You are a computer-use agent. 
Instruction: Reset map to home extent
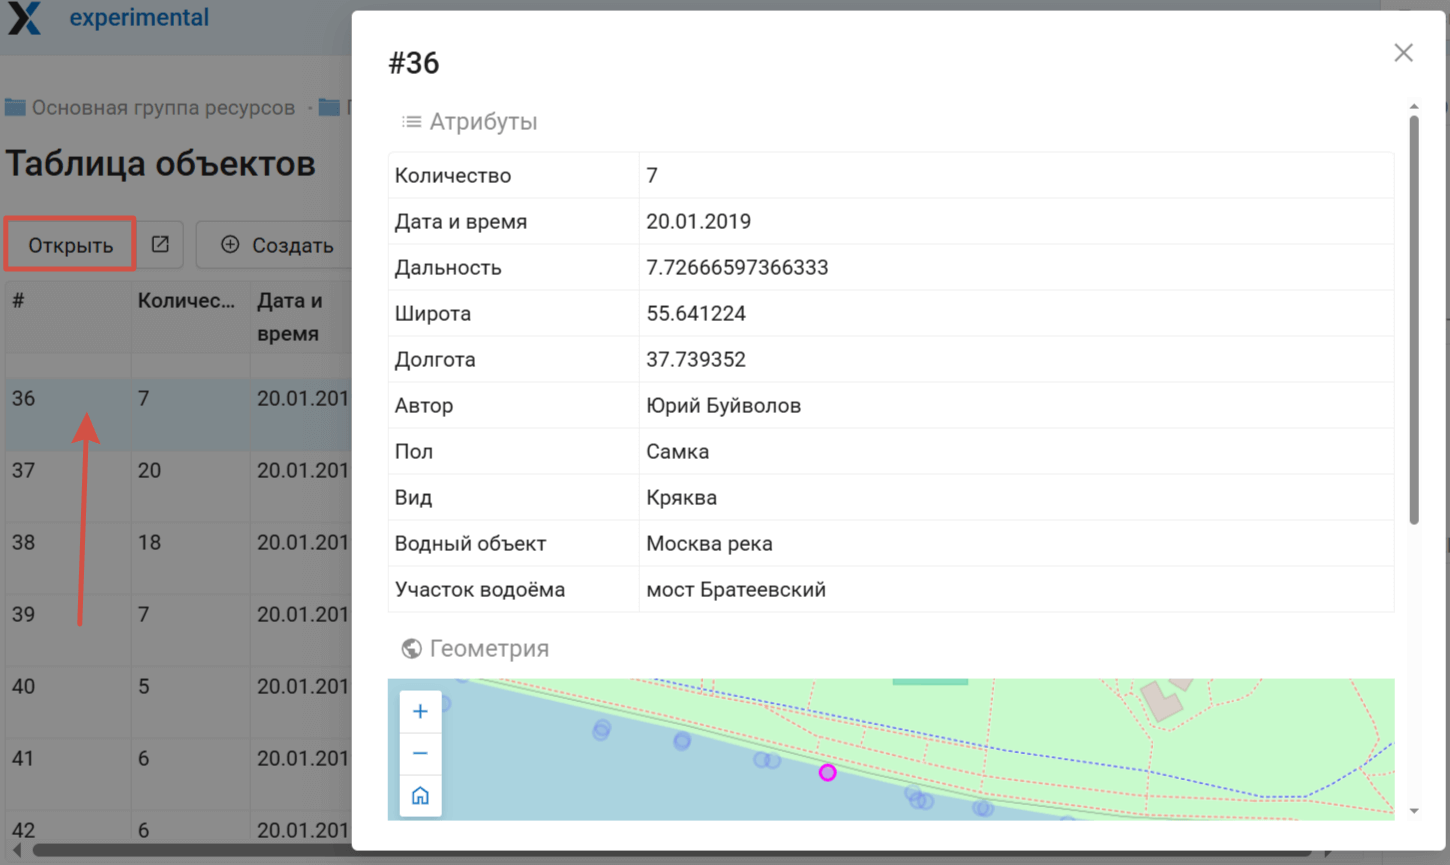coord(420,796)
